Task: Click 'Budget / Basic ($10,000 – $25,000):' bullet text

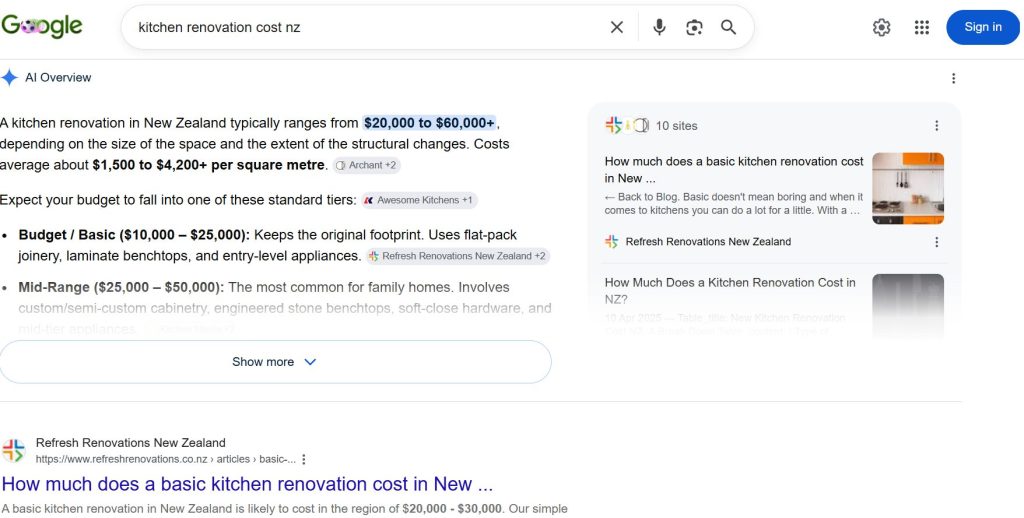Action: (134, 235)
